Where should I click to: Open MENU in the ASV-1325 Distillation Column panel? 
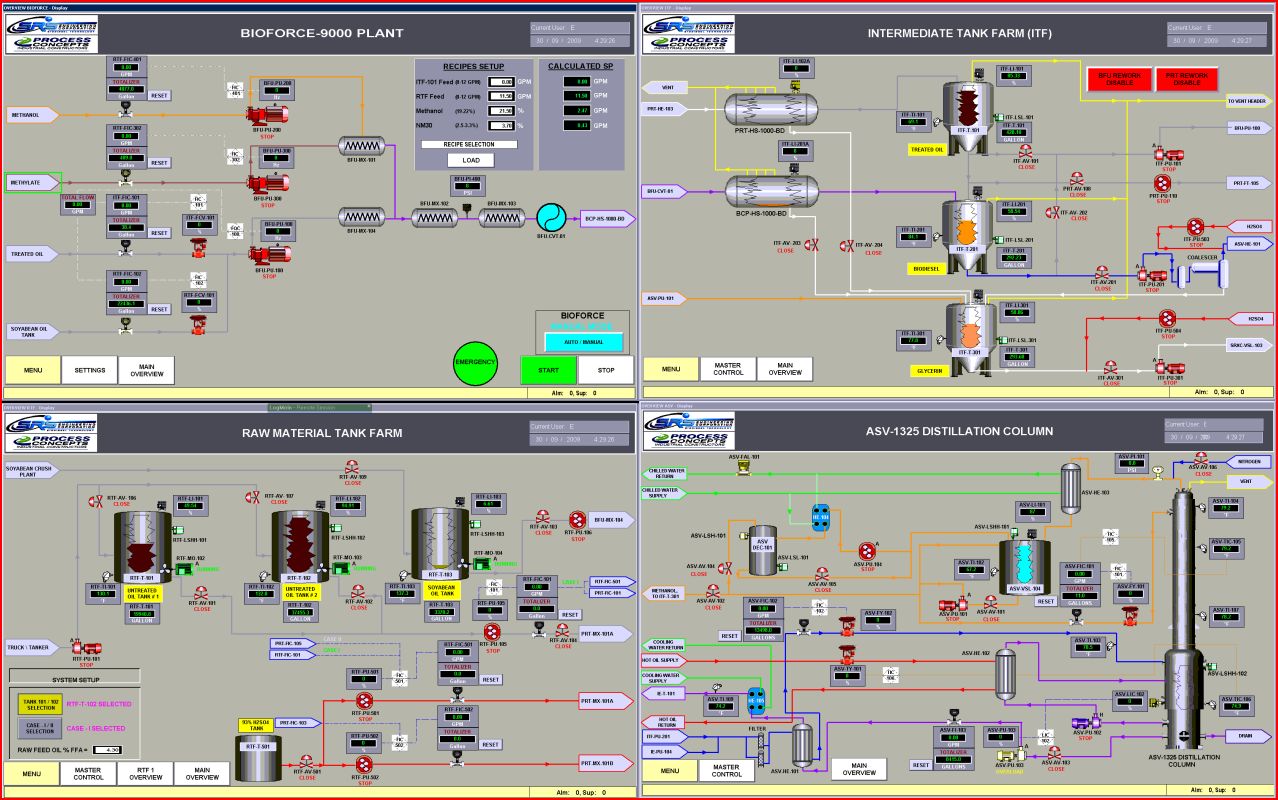click(x=670, y=770)
